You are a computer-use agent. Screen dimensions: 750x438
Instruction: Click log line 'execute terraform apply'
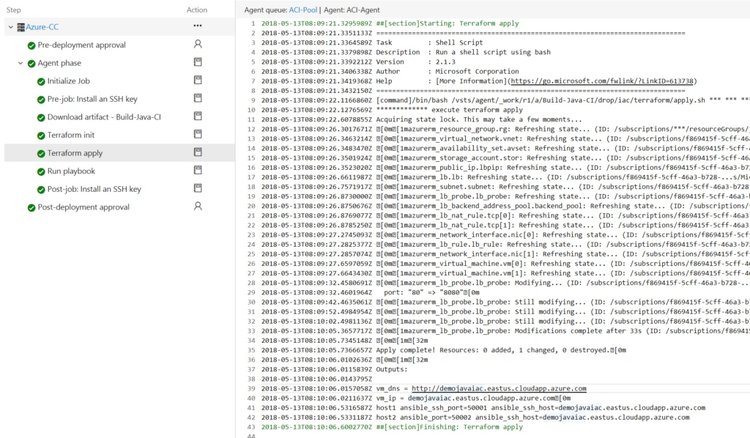point(392,110)
